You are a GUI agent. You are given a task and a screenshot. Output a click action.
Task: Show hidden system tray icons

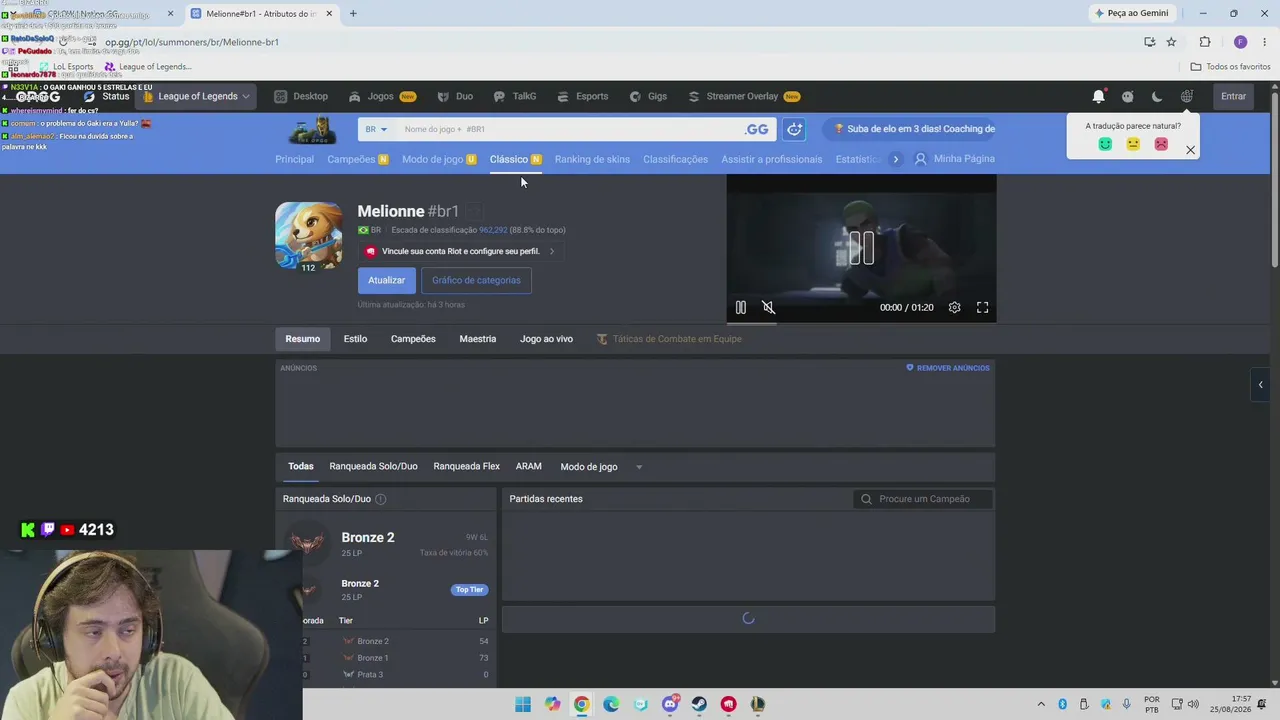[x=1041, y=704]
